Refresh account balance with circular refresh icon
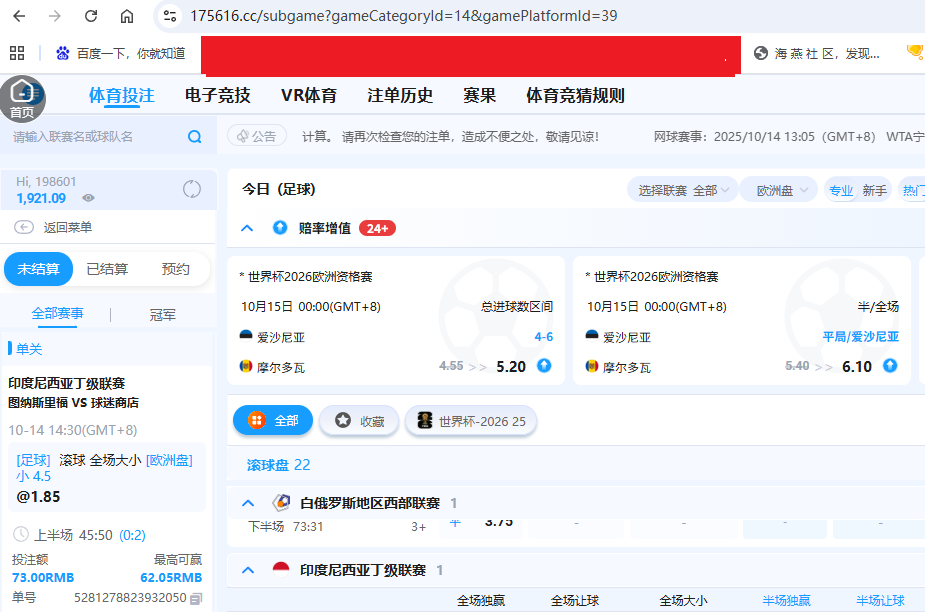Image resolution: width=925 pixels, height=612 pixels. click(191, 188)
